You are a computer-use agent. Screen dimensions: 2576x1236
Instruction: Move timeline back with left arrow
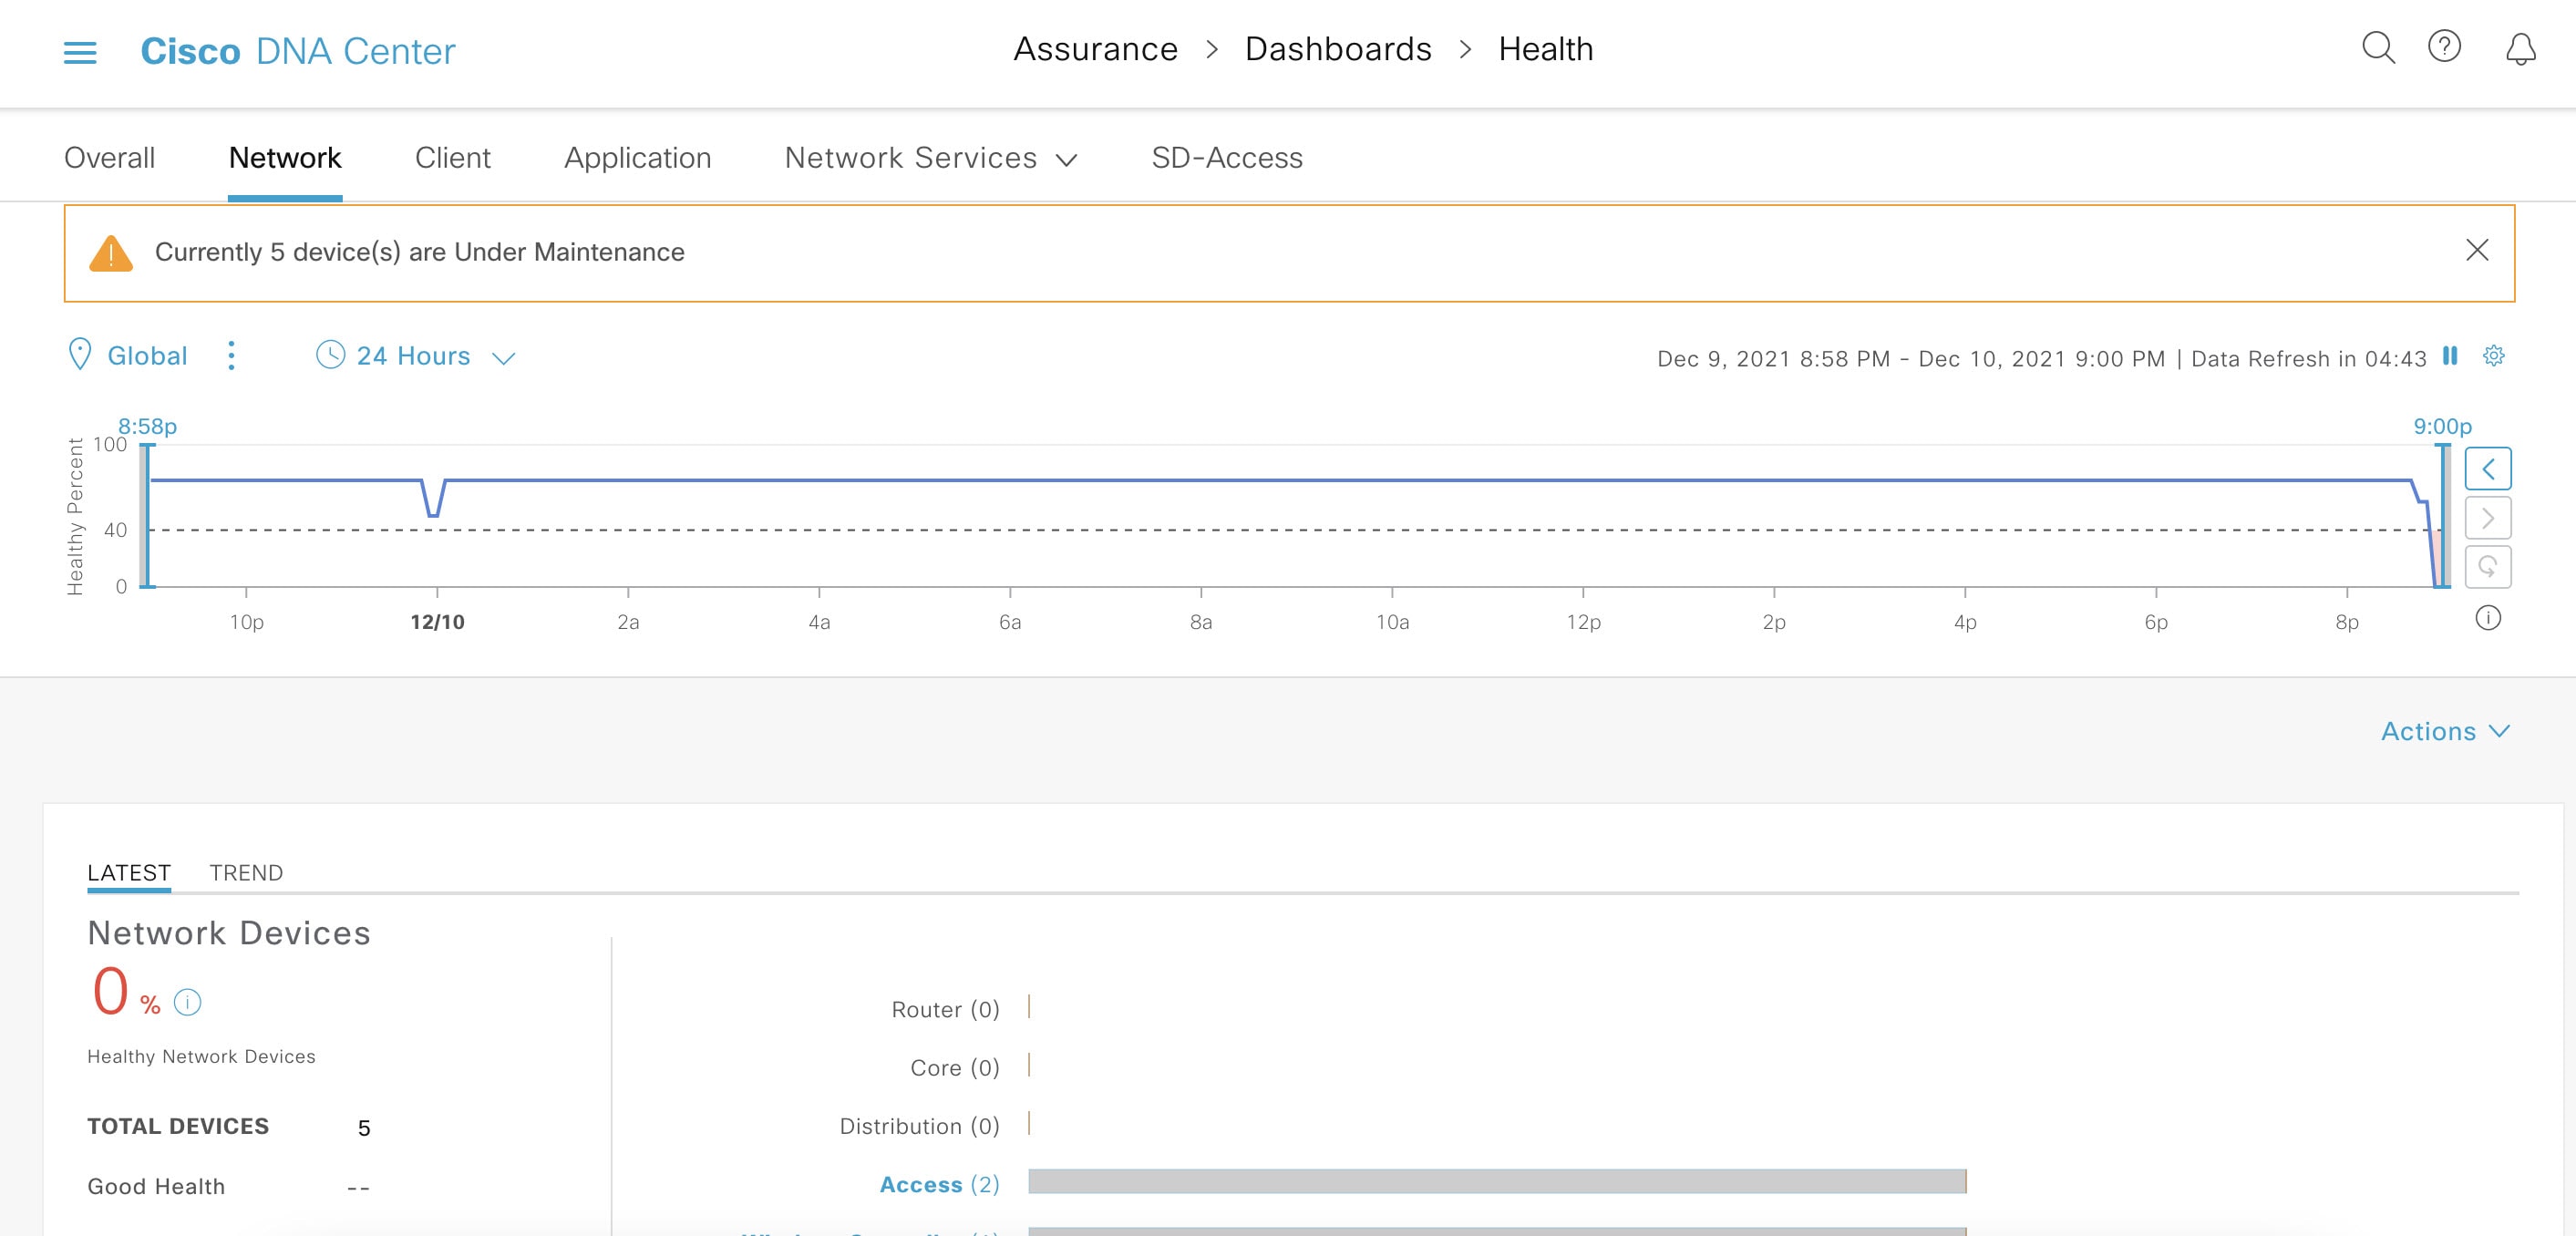click(x=2487, y=469)
